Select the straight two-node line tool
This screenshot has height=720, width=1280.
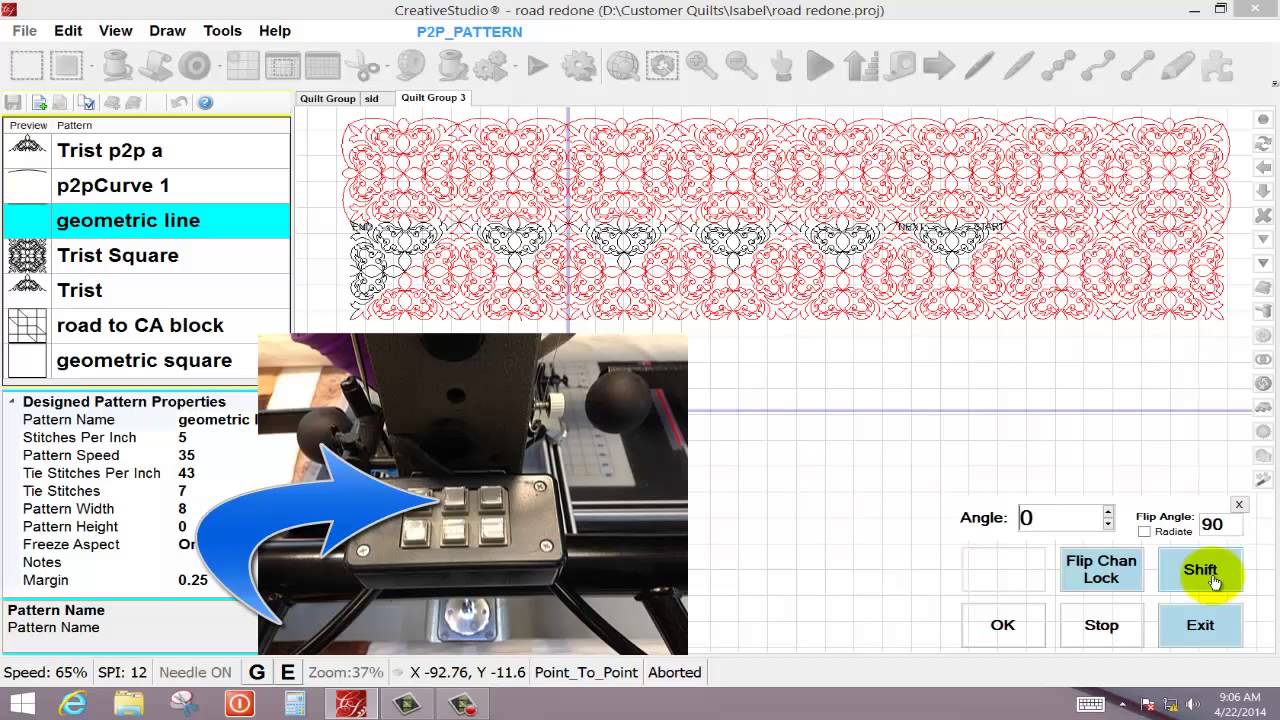click(1137, 67)
